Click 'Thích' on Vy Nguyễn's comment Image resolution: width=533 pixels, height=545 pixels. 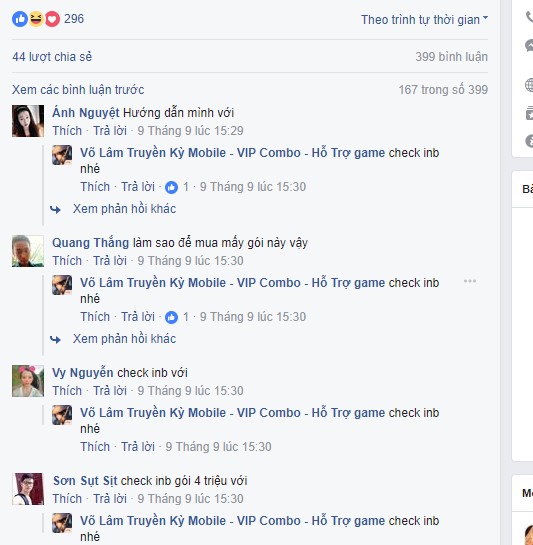pos(67,391)
